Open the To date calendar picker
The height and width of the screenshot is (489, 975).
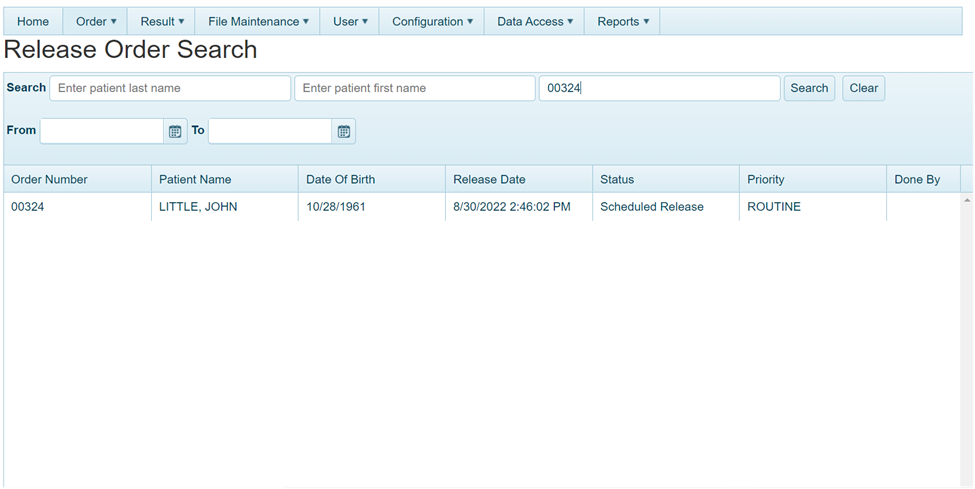[x=343, y=131]
